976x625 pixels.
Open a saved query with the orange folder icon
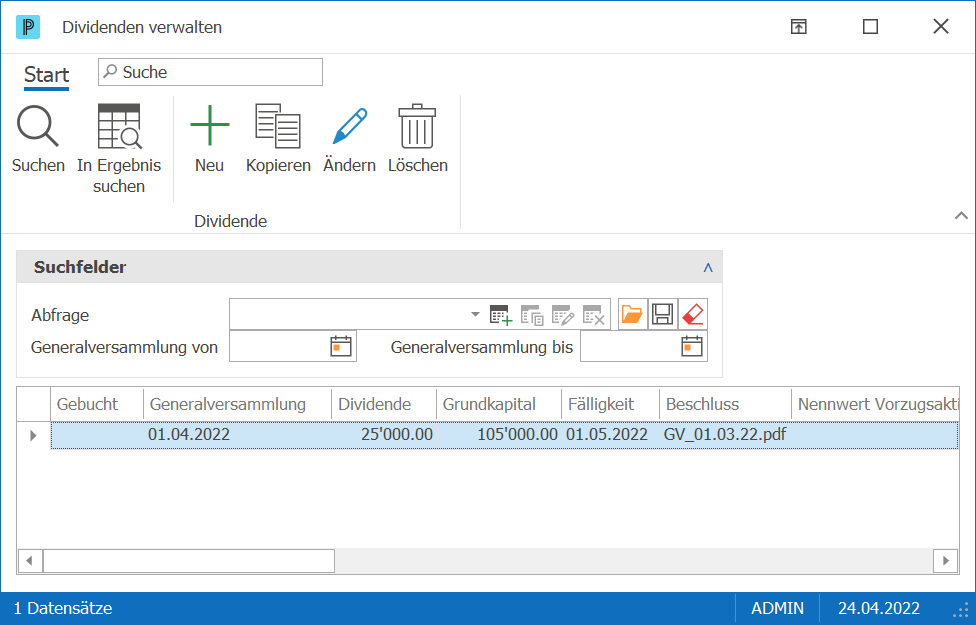pos(632,314)
